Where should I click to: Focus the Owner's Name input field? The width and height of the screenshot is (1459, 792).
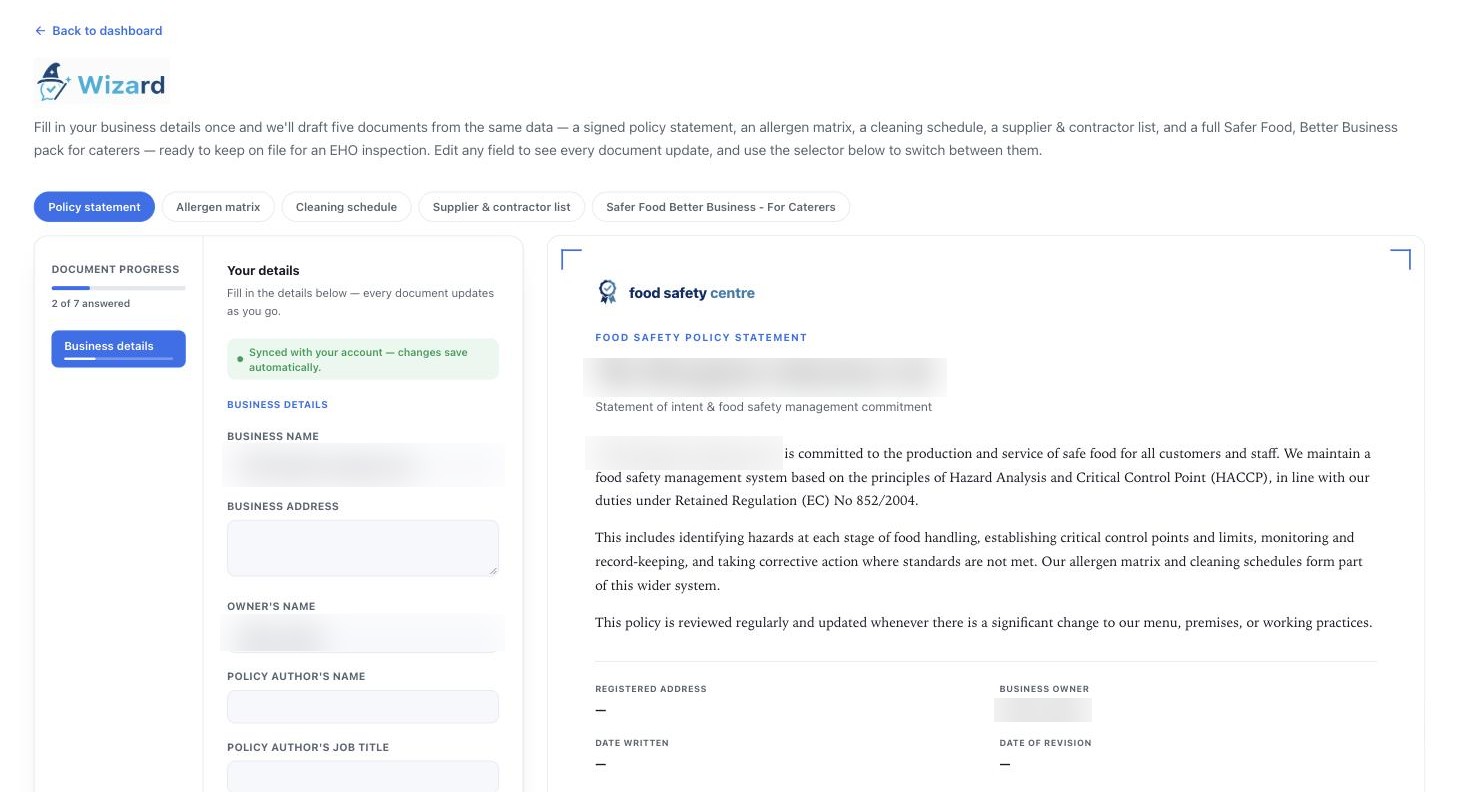point(363,635)
